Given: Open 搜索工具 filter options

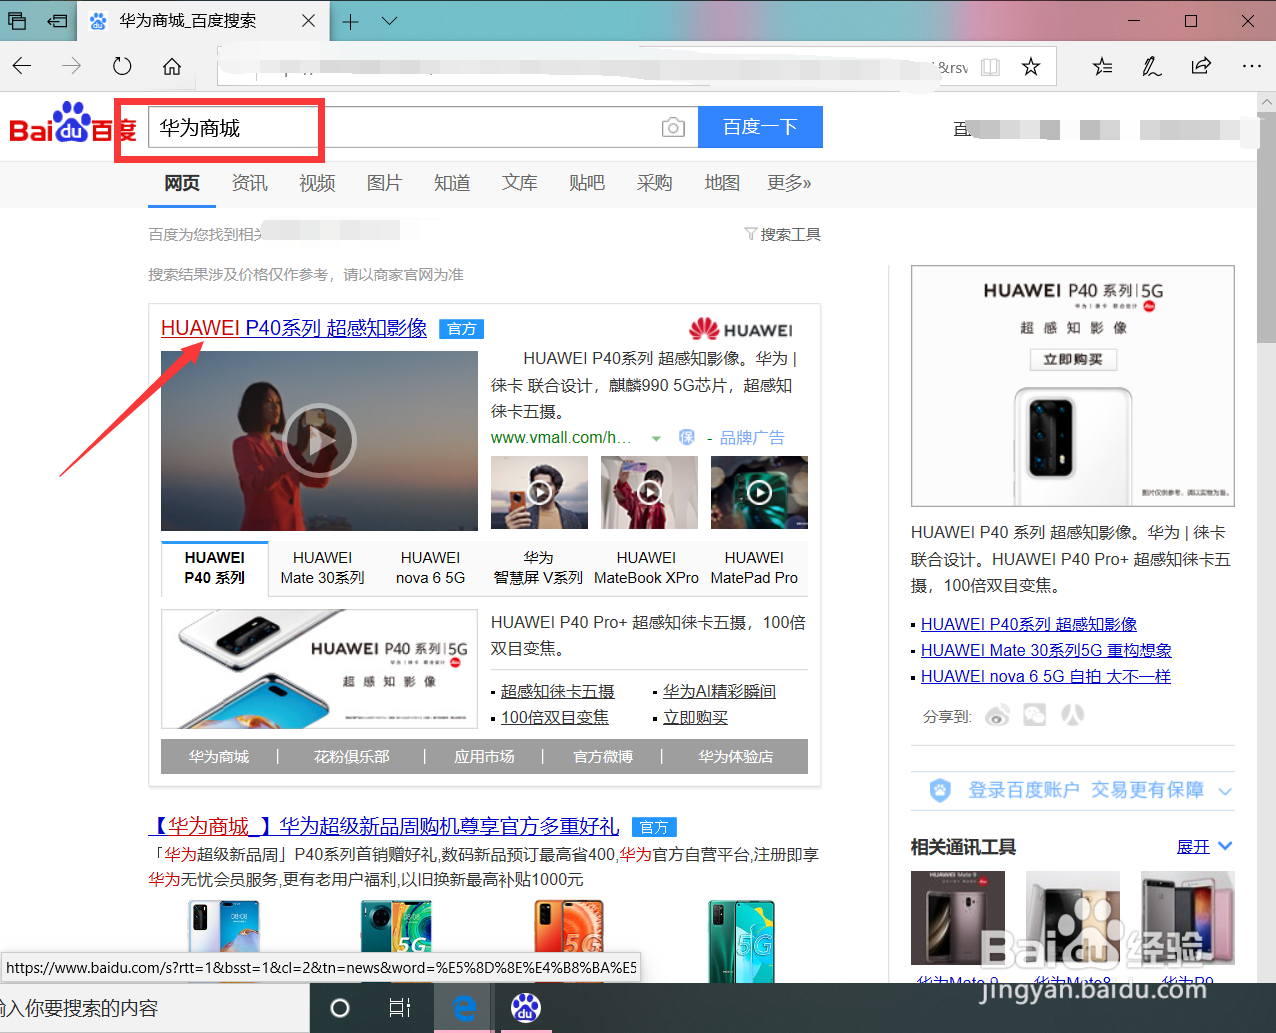Looking at the screenshot, I should pos(783,234).
